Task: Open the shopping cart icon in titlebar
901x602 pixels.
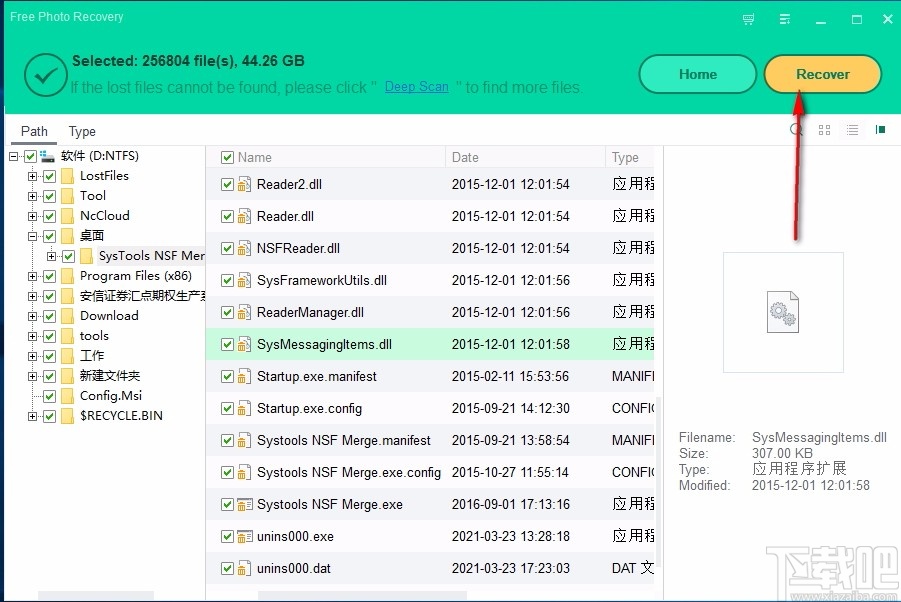Action: 748,18
